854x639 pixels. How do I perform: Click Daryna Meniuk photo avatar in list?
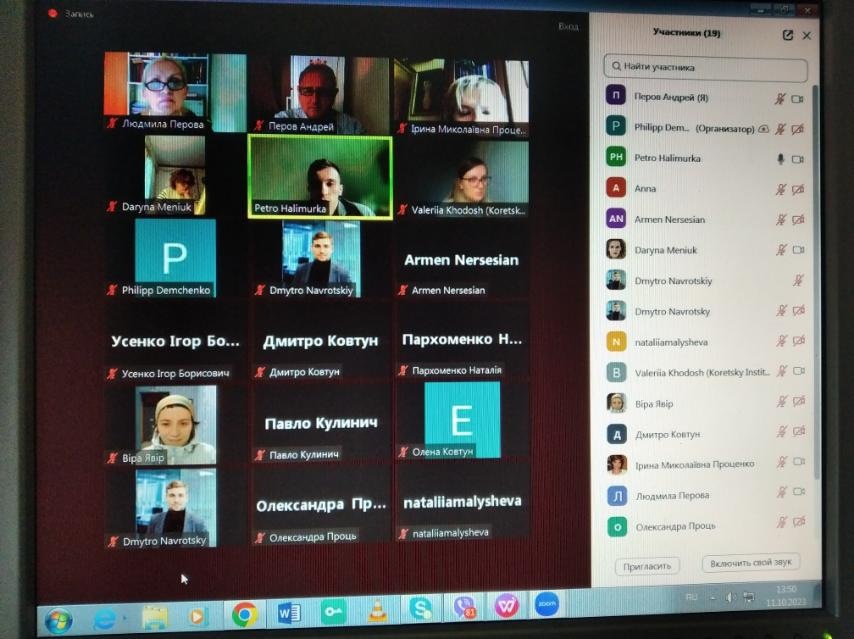coord(616,249)
